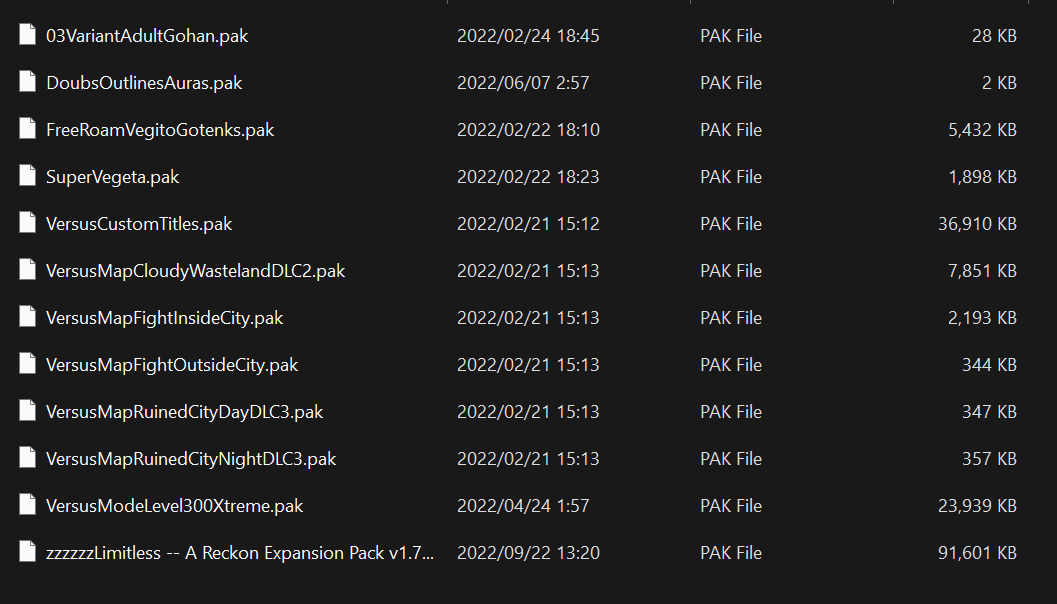
Task: Click the 2022/09/22 13:20 modified date
Action: (x=528, y=553)
